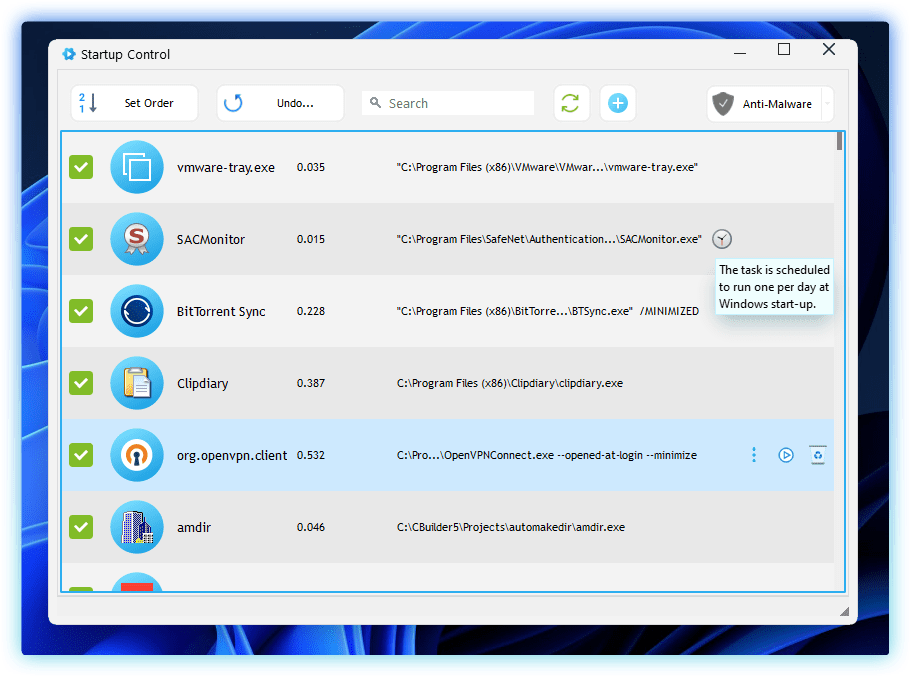Click the Anti-Malware shield button

tap(764, 104)
